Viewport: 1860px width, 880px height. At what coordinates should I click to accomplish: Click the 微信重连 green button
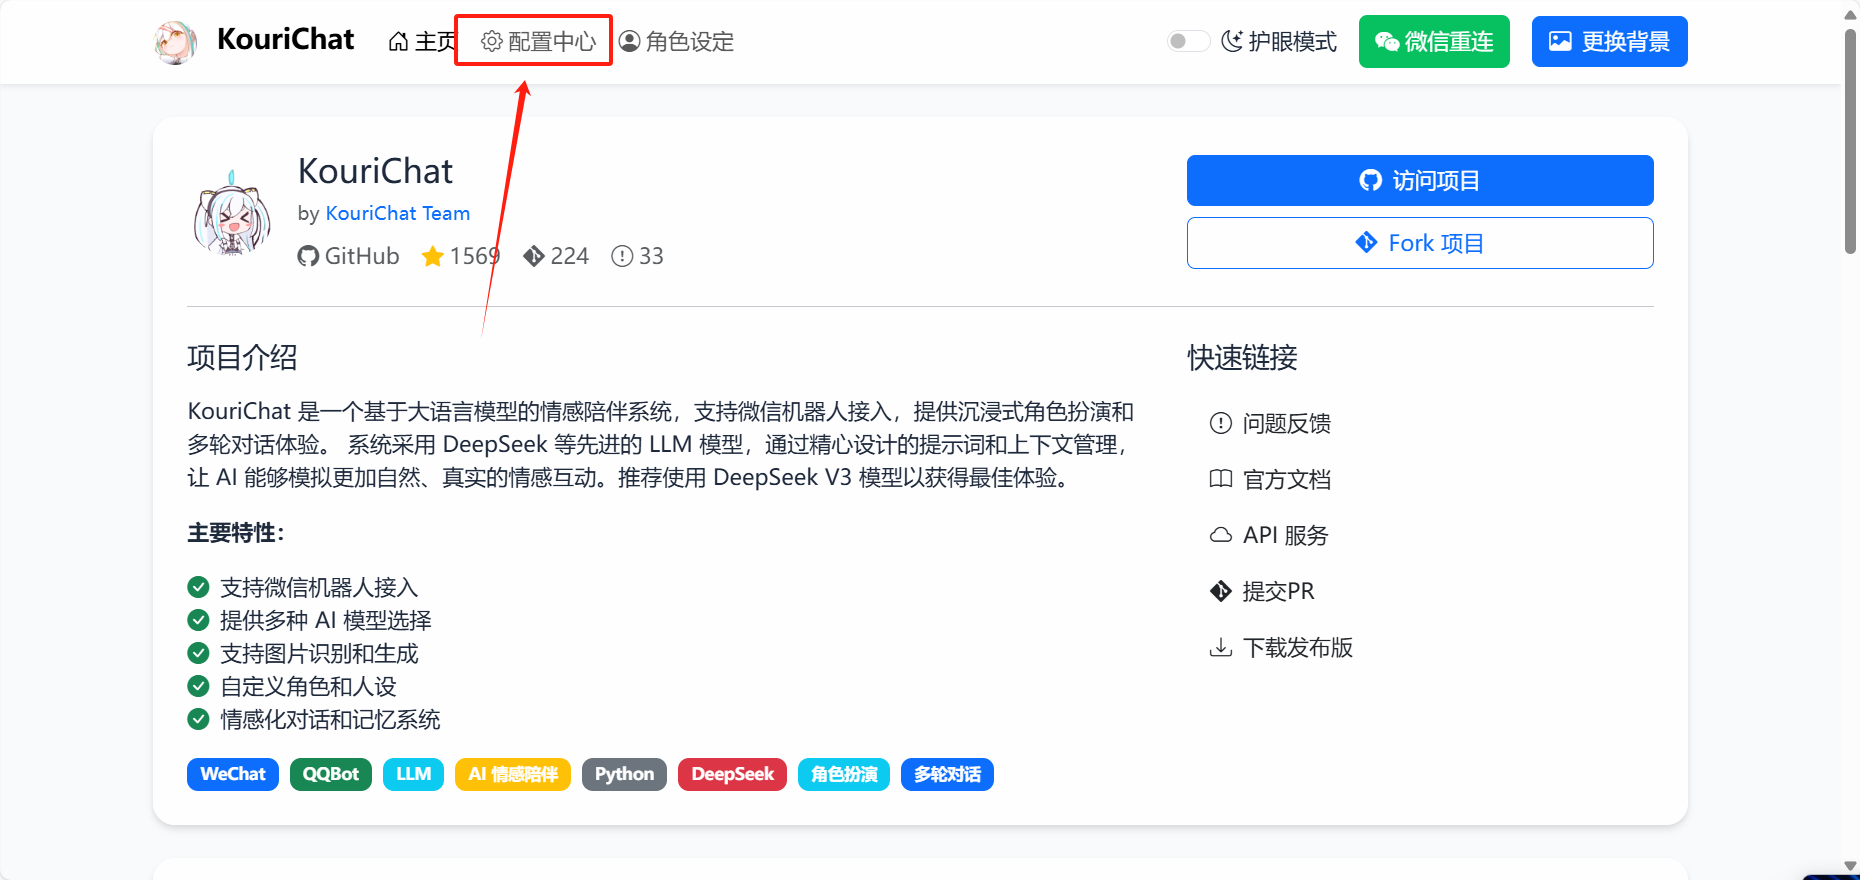[1434, 42]
